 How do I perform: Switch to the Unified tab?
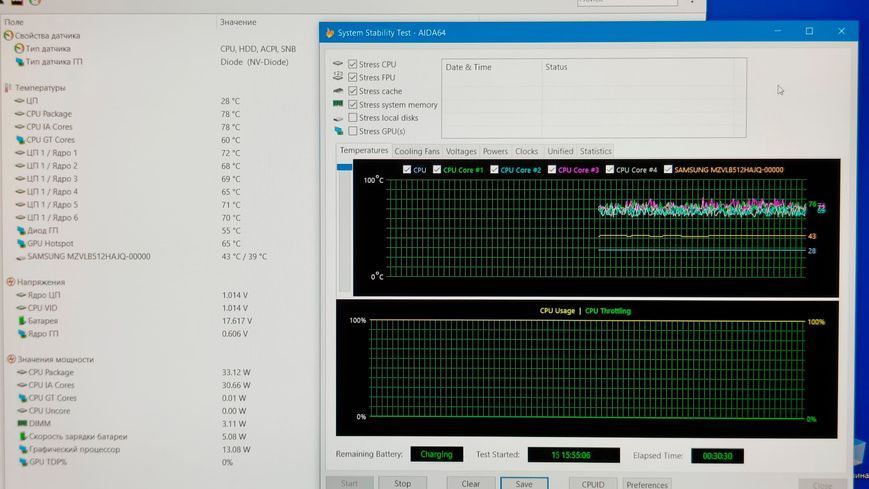(560, 151)
